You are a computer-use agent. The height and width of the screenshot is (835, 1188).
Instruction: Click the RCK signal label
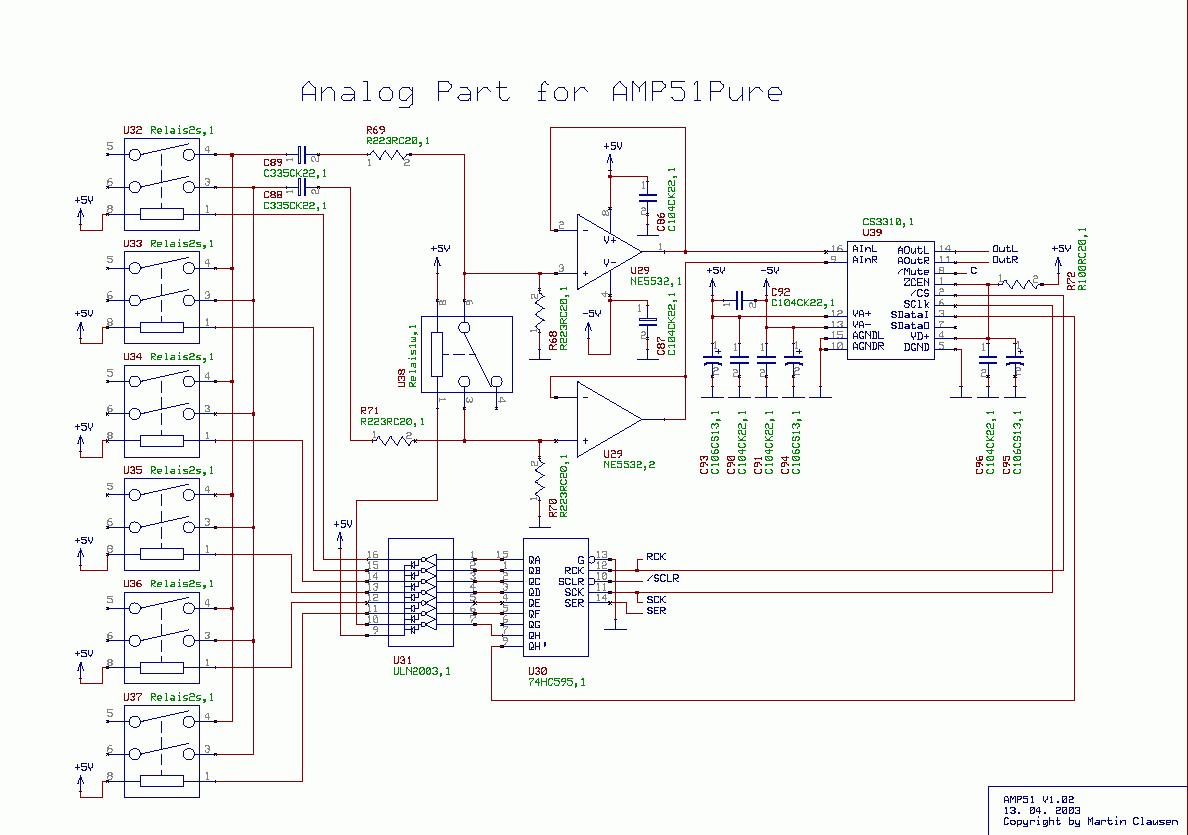[x=656, y=556]
